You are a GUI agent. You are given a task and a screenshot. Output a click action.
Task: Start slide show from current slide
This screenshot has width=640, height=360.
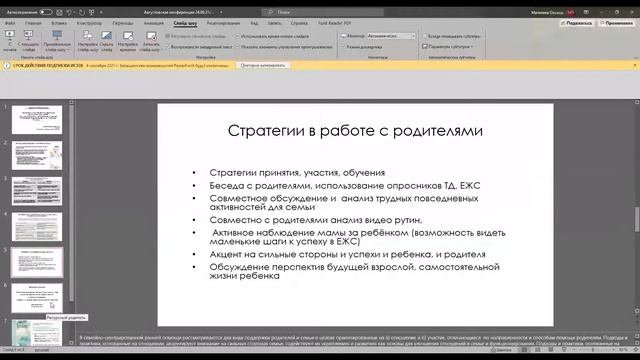click(28, 41)
